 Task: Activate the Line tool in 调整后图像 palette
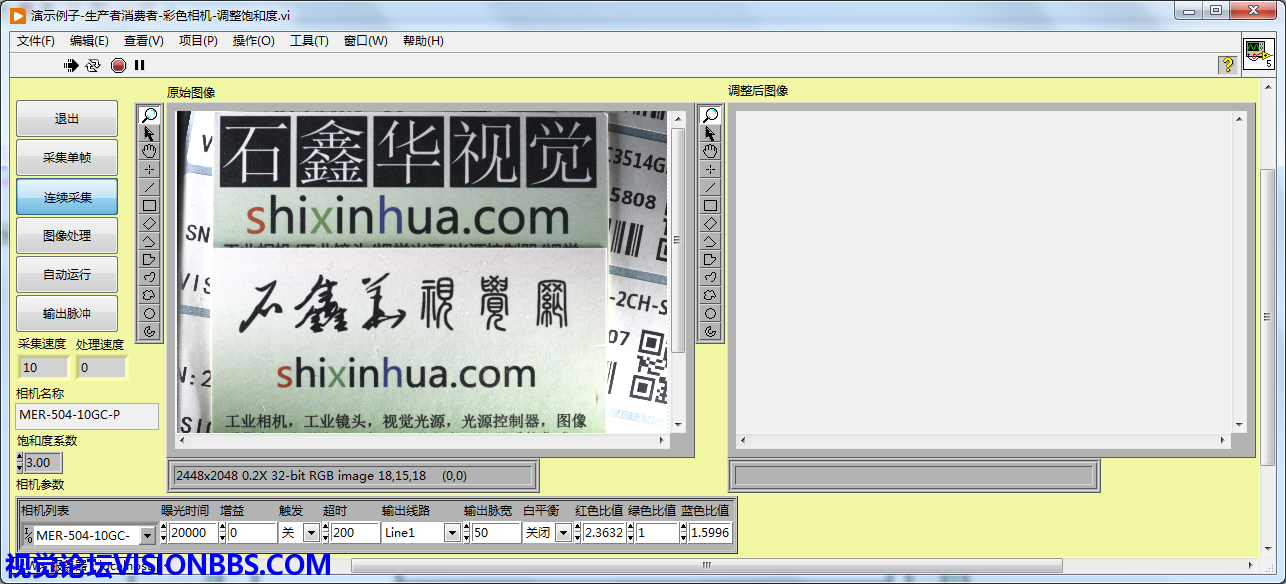[x=710, y=187]
